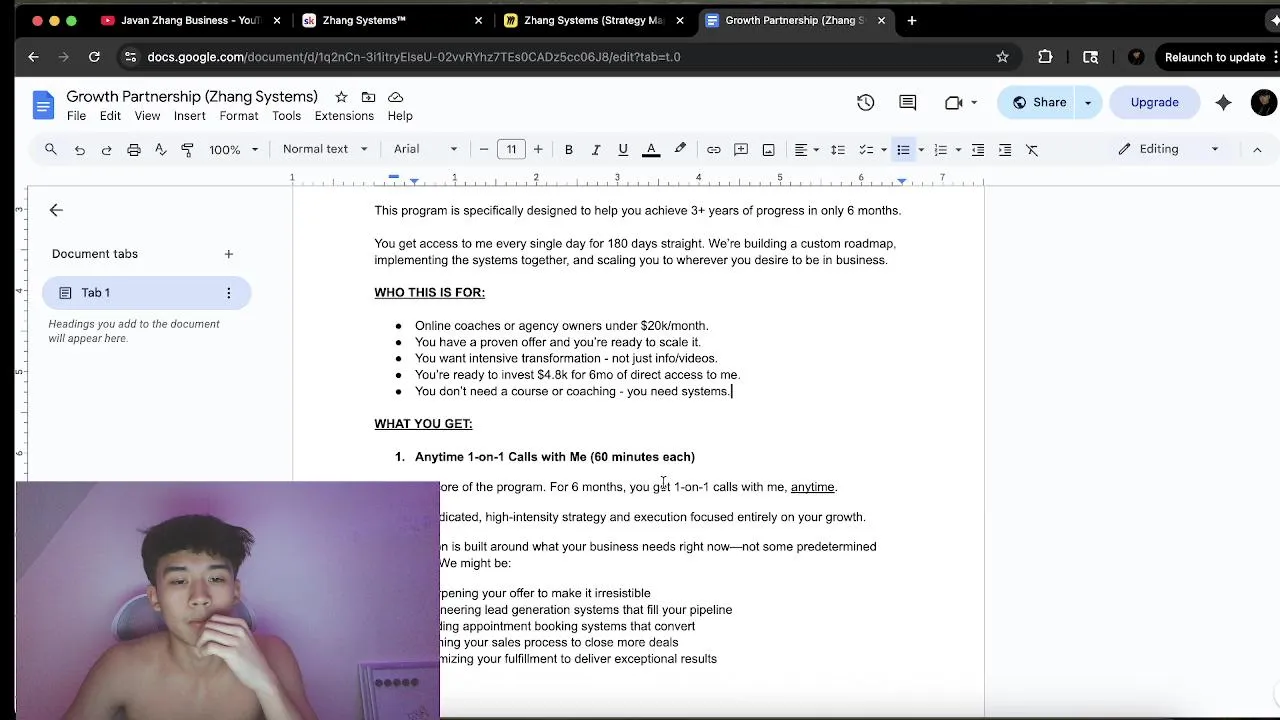Collapse the toolbar header chevron
The width and height of the screenshot is (1280, 720).
(x=1257, y=149)
